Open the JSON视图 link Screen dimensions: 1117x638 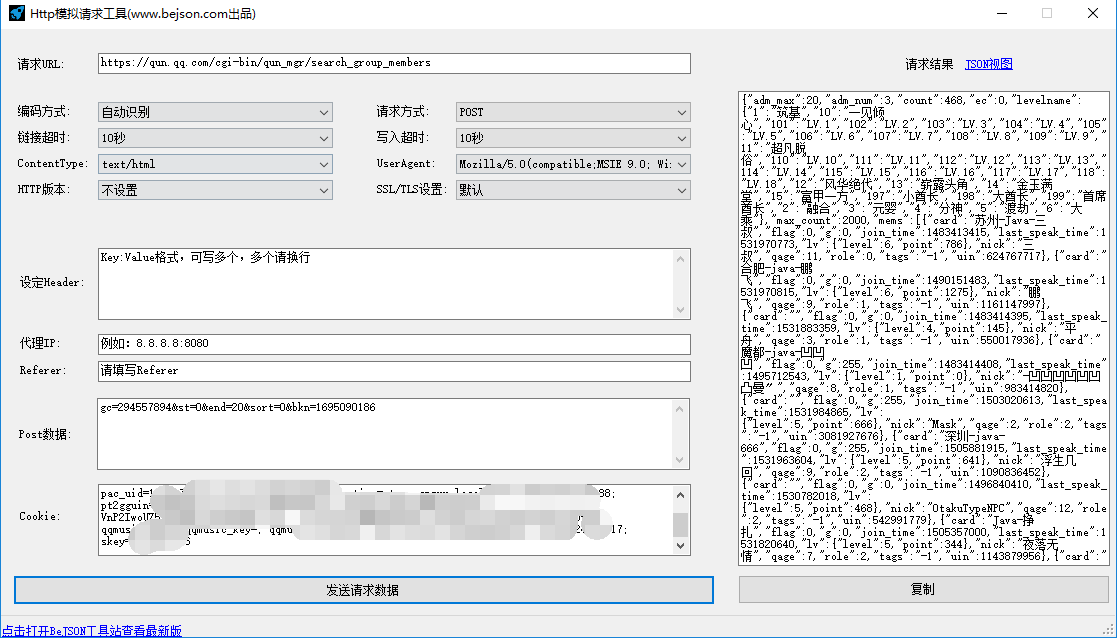click(x=988, y=64)
